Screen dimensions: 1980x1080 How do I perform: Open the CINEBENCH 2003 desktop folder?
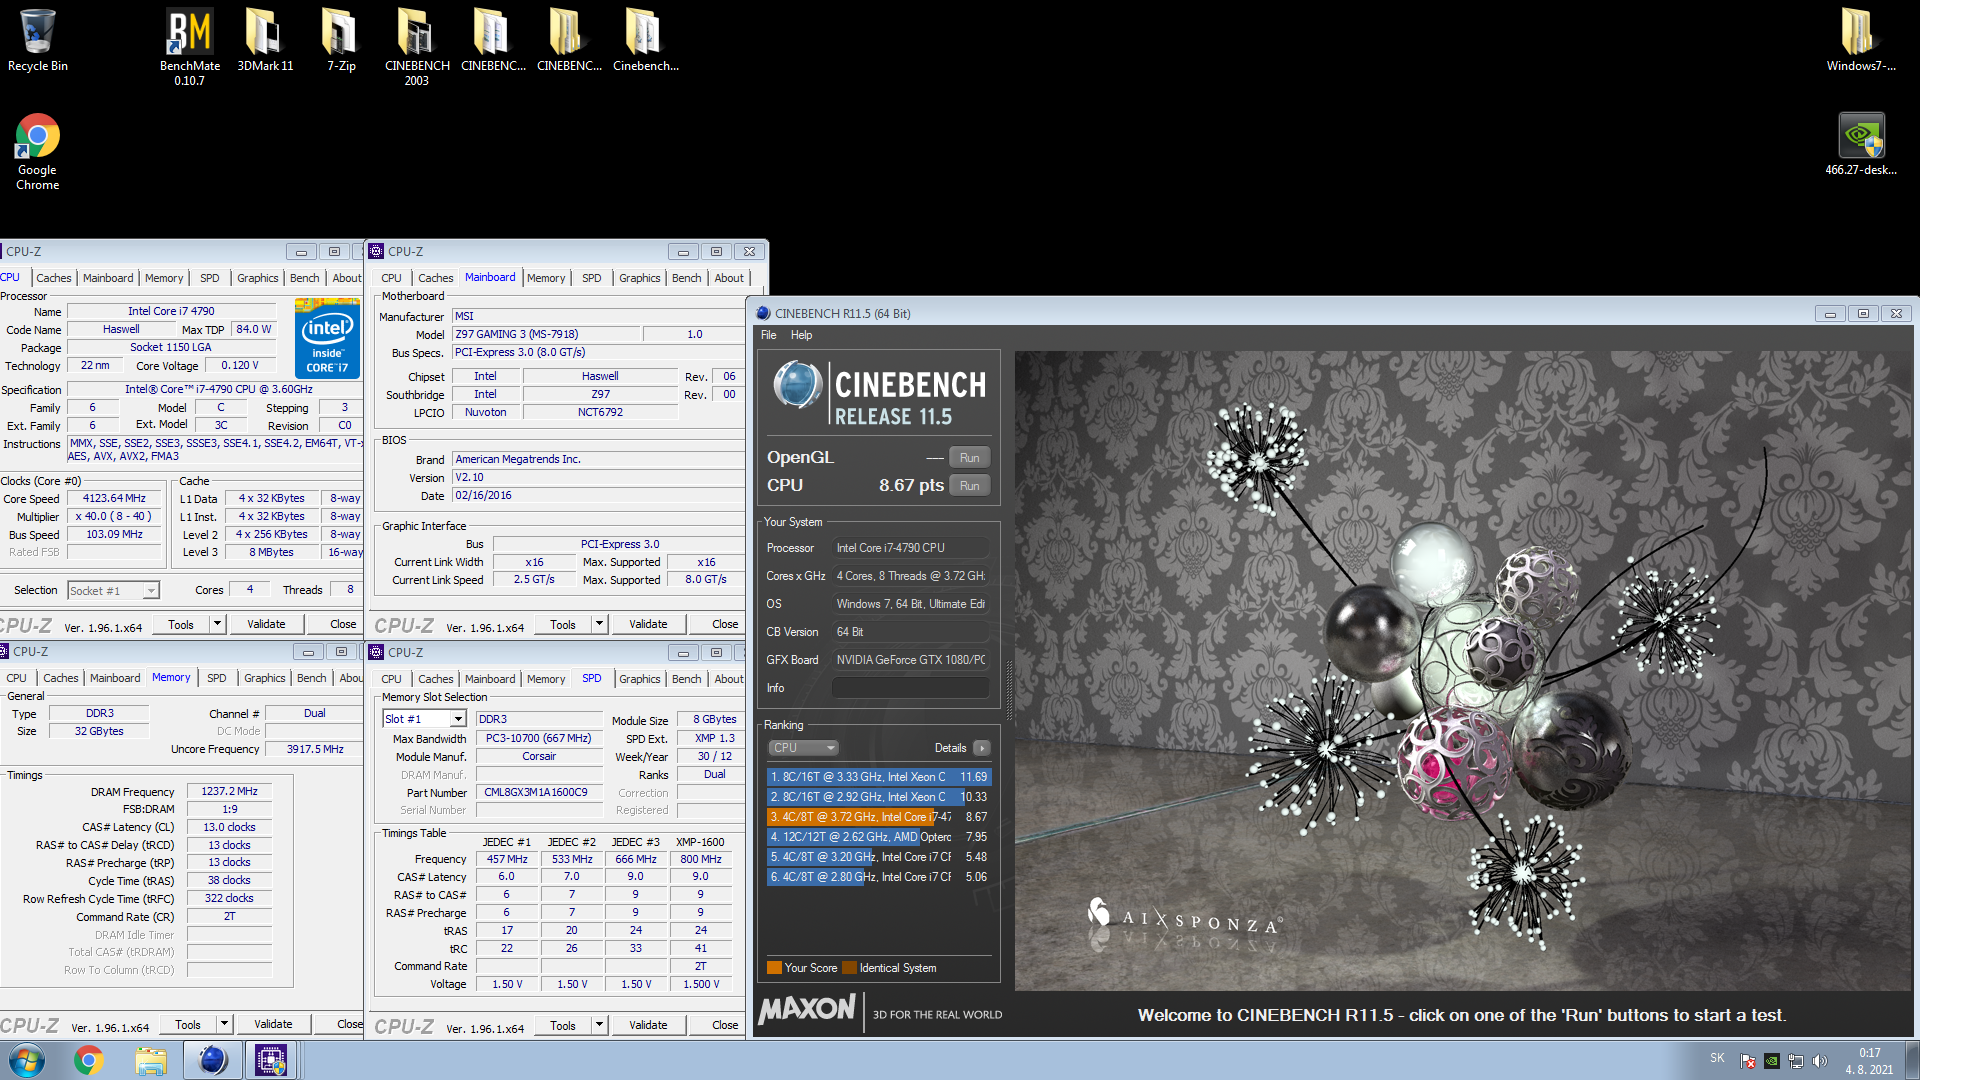coord(417,46)
